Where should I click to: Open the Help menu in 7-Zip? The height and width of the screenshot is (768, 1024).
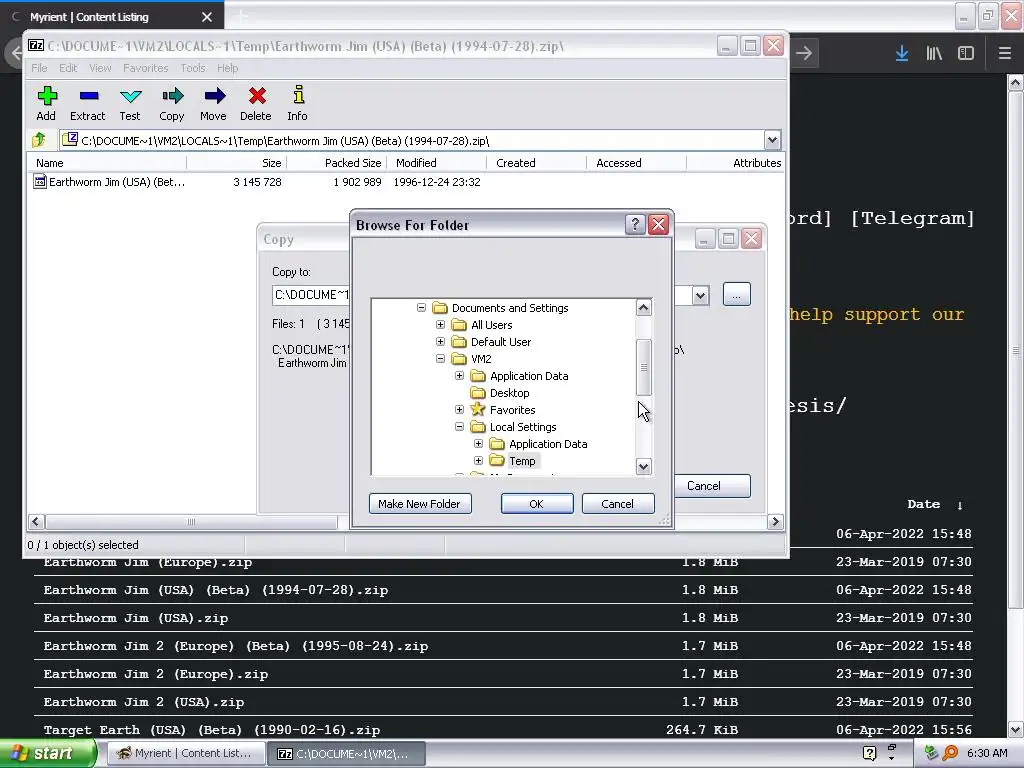[x=227, y=68]
